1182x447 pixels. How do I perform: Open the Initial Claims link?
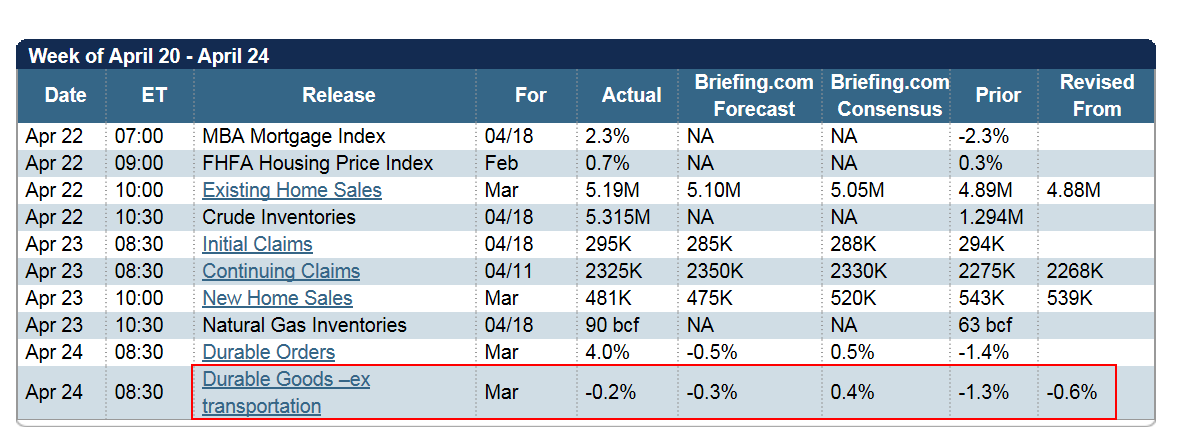pos(257,244)
